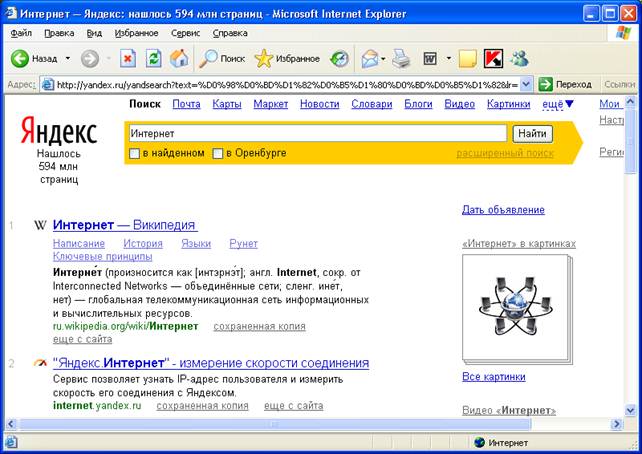Open the Блоги link
The height and width of the screenshot is (454, 642).
point(418,104)
